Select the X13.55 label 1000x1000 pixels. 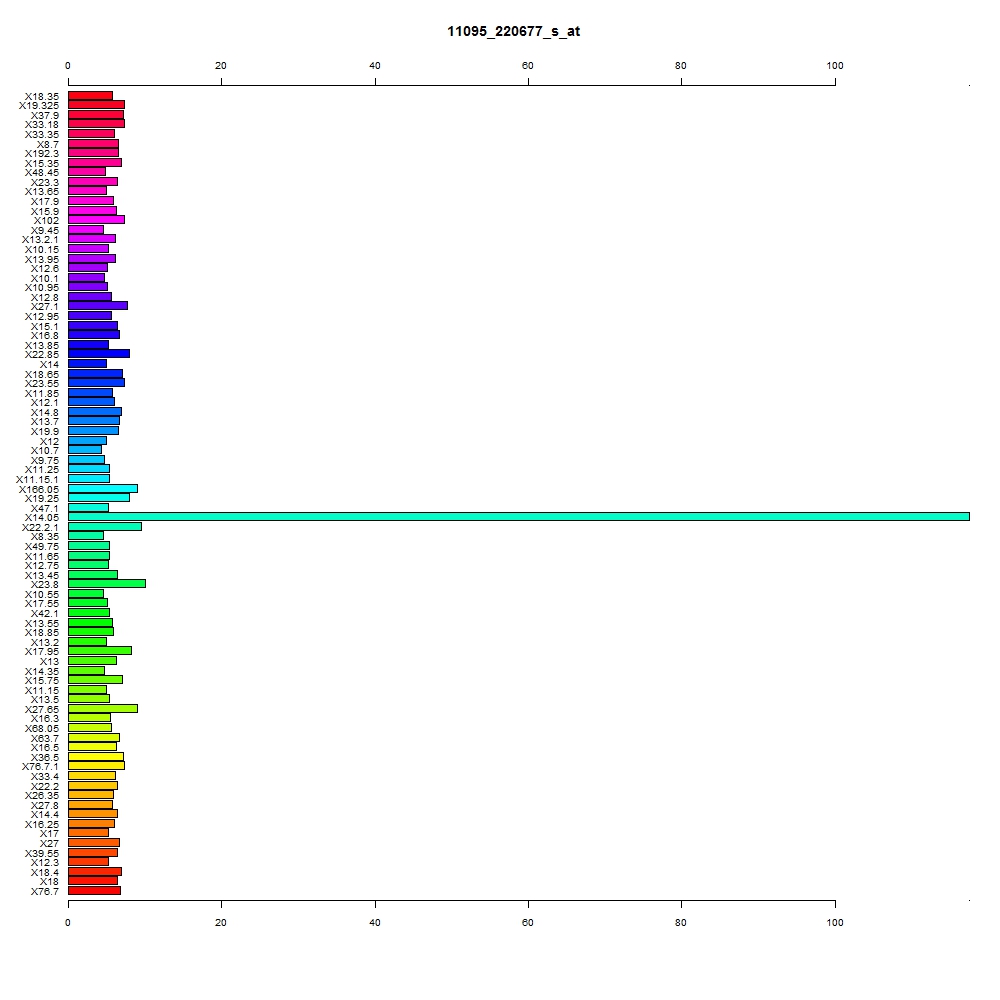(41, 624)
